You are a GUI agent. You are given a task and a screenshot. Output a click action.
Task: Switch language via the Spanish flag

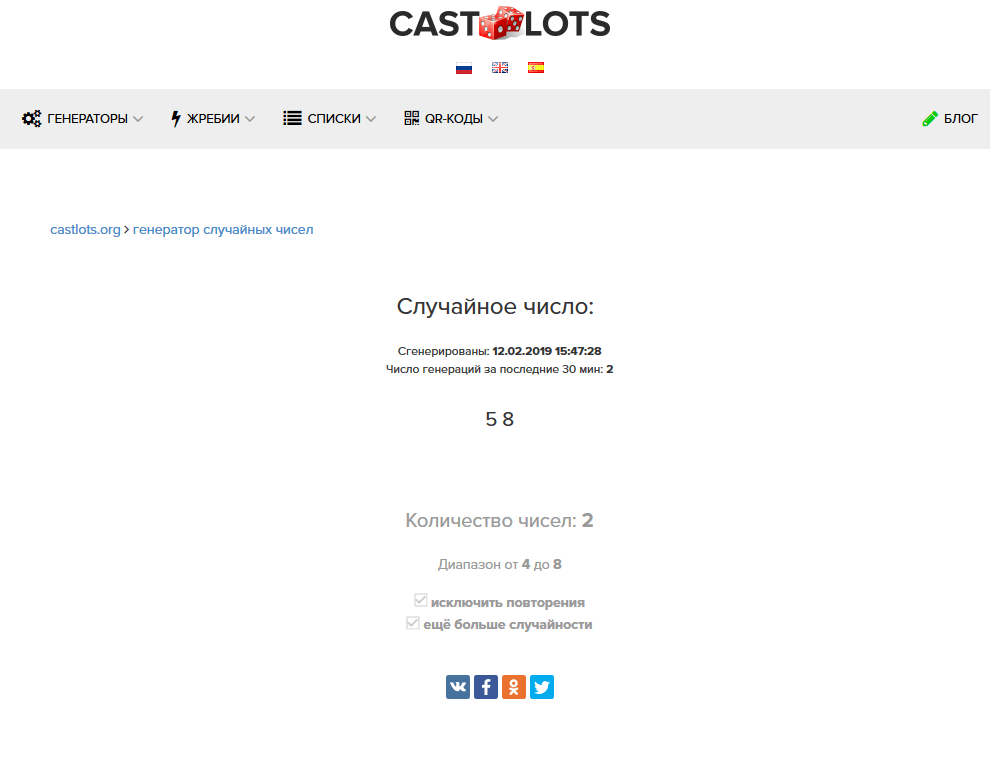point(536,68)
